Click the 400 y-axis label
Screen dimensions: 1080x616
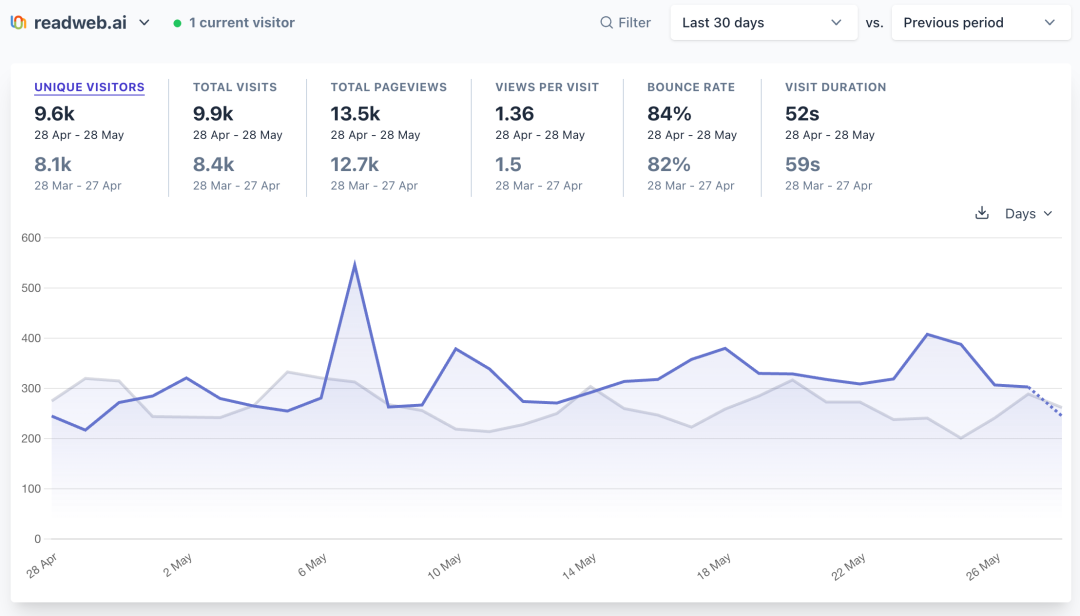click(31, 338)
